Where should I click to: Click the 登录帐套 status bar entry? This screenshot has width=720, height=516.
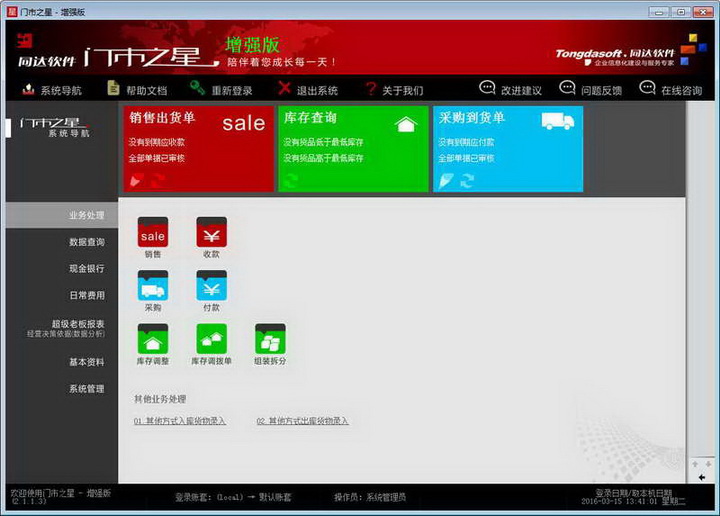(233, 497)
